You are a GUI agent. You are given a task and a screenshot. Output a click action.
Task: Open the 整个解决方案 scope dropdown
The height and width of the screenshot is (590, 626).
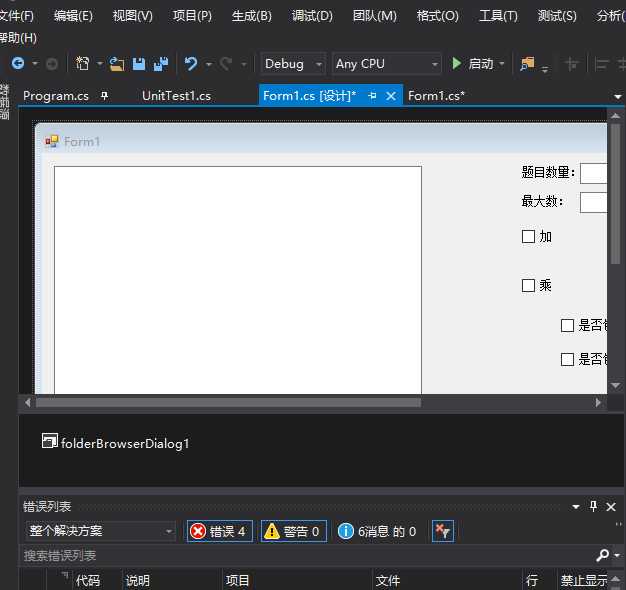tap(100, 531)
